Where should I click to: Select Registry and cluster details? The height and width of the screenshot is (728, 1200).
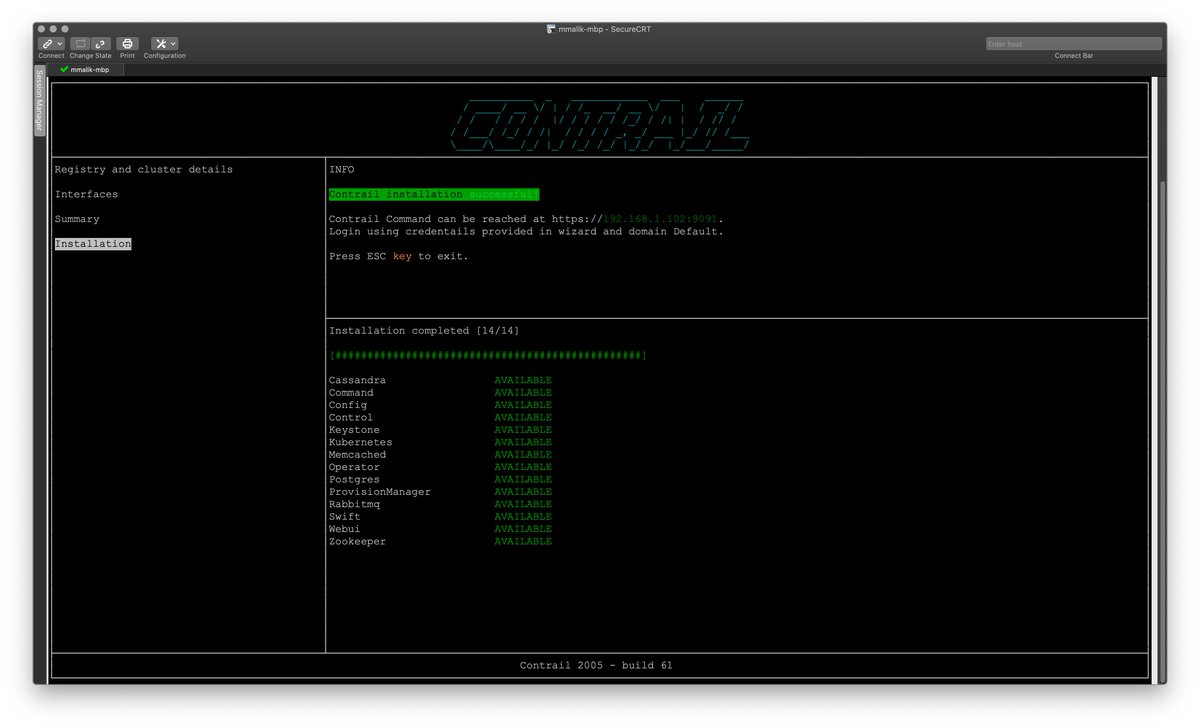tap(144, 170)
